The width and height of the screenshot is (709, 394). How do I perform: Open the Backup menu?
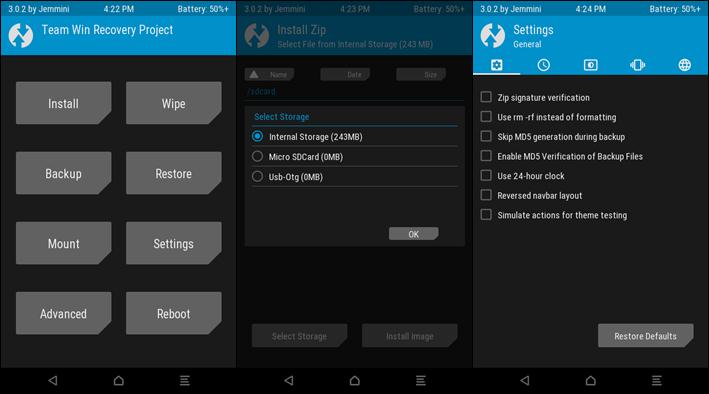click(x=63, y=173)
